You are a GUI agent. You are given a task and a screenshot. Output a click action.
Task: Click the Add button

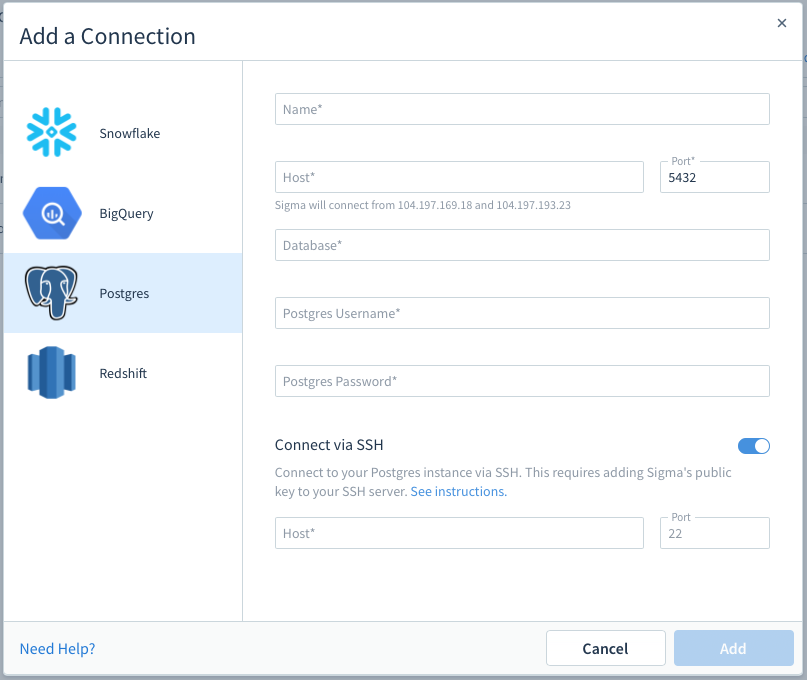[x=733, y=648]
